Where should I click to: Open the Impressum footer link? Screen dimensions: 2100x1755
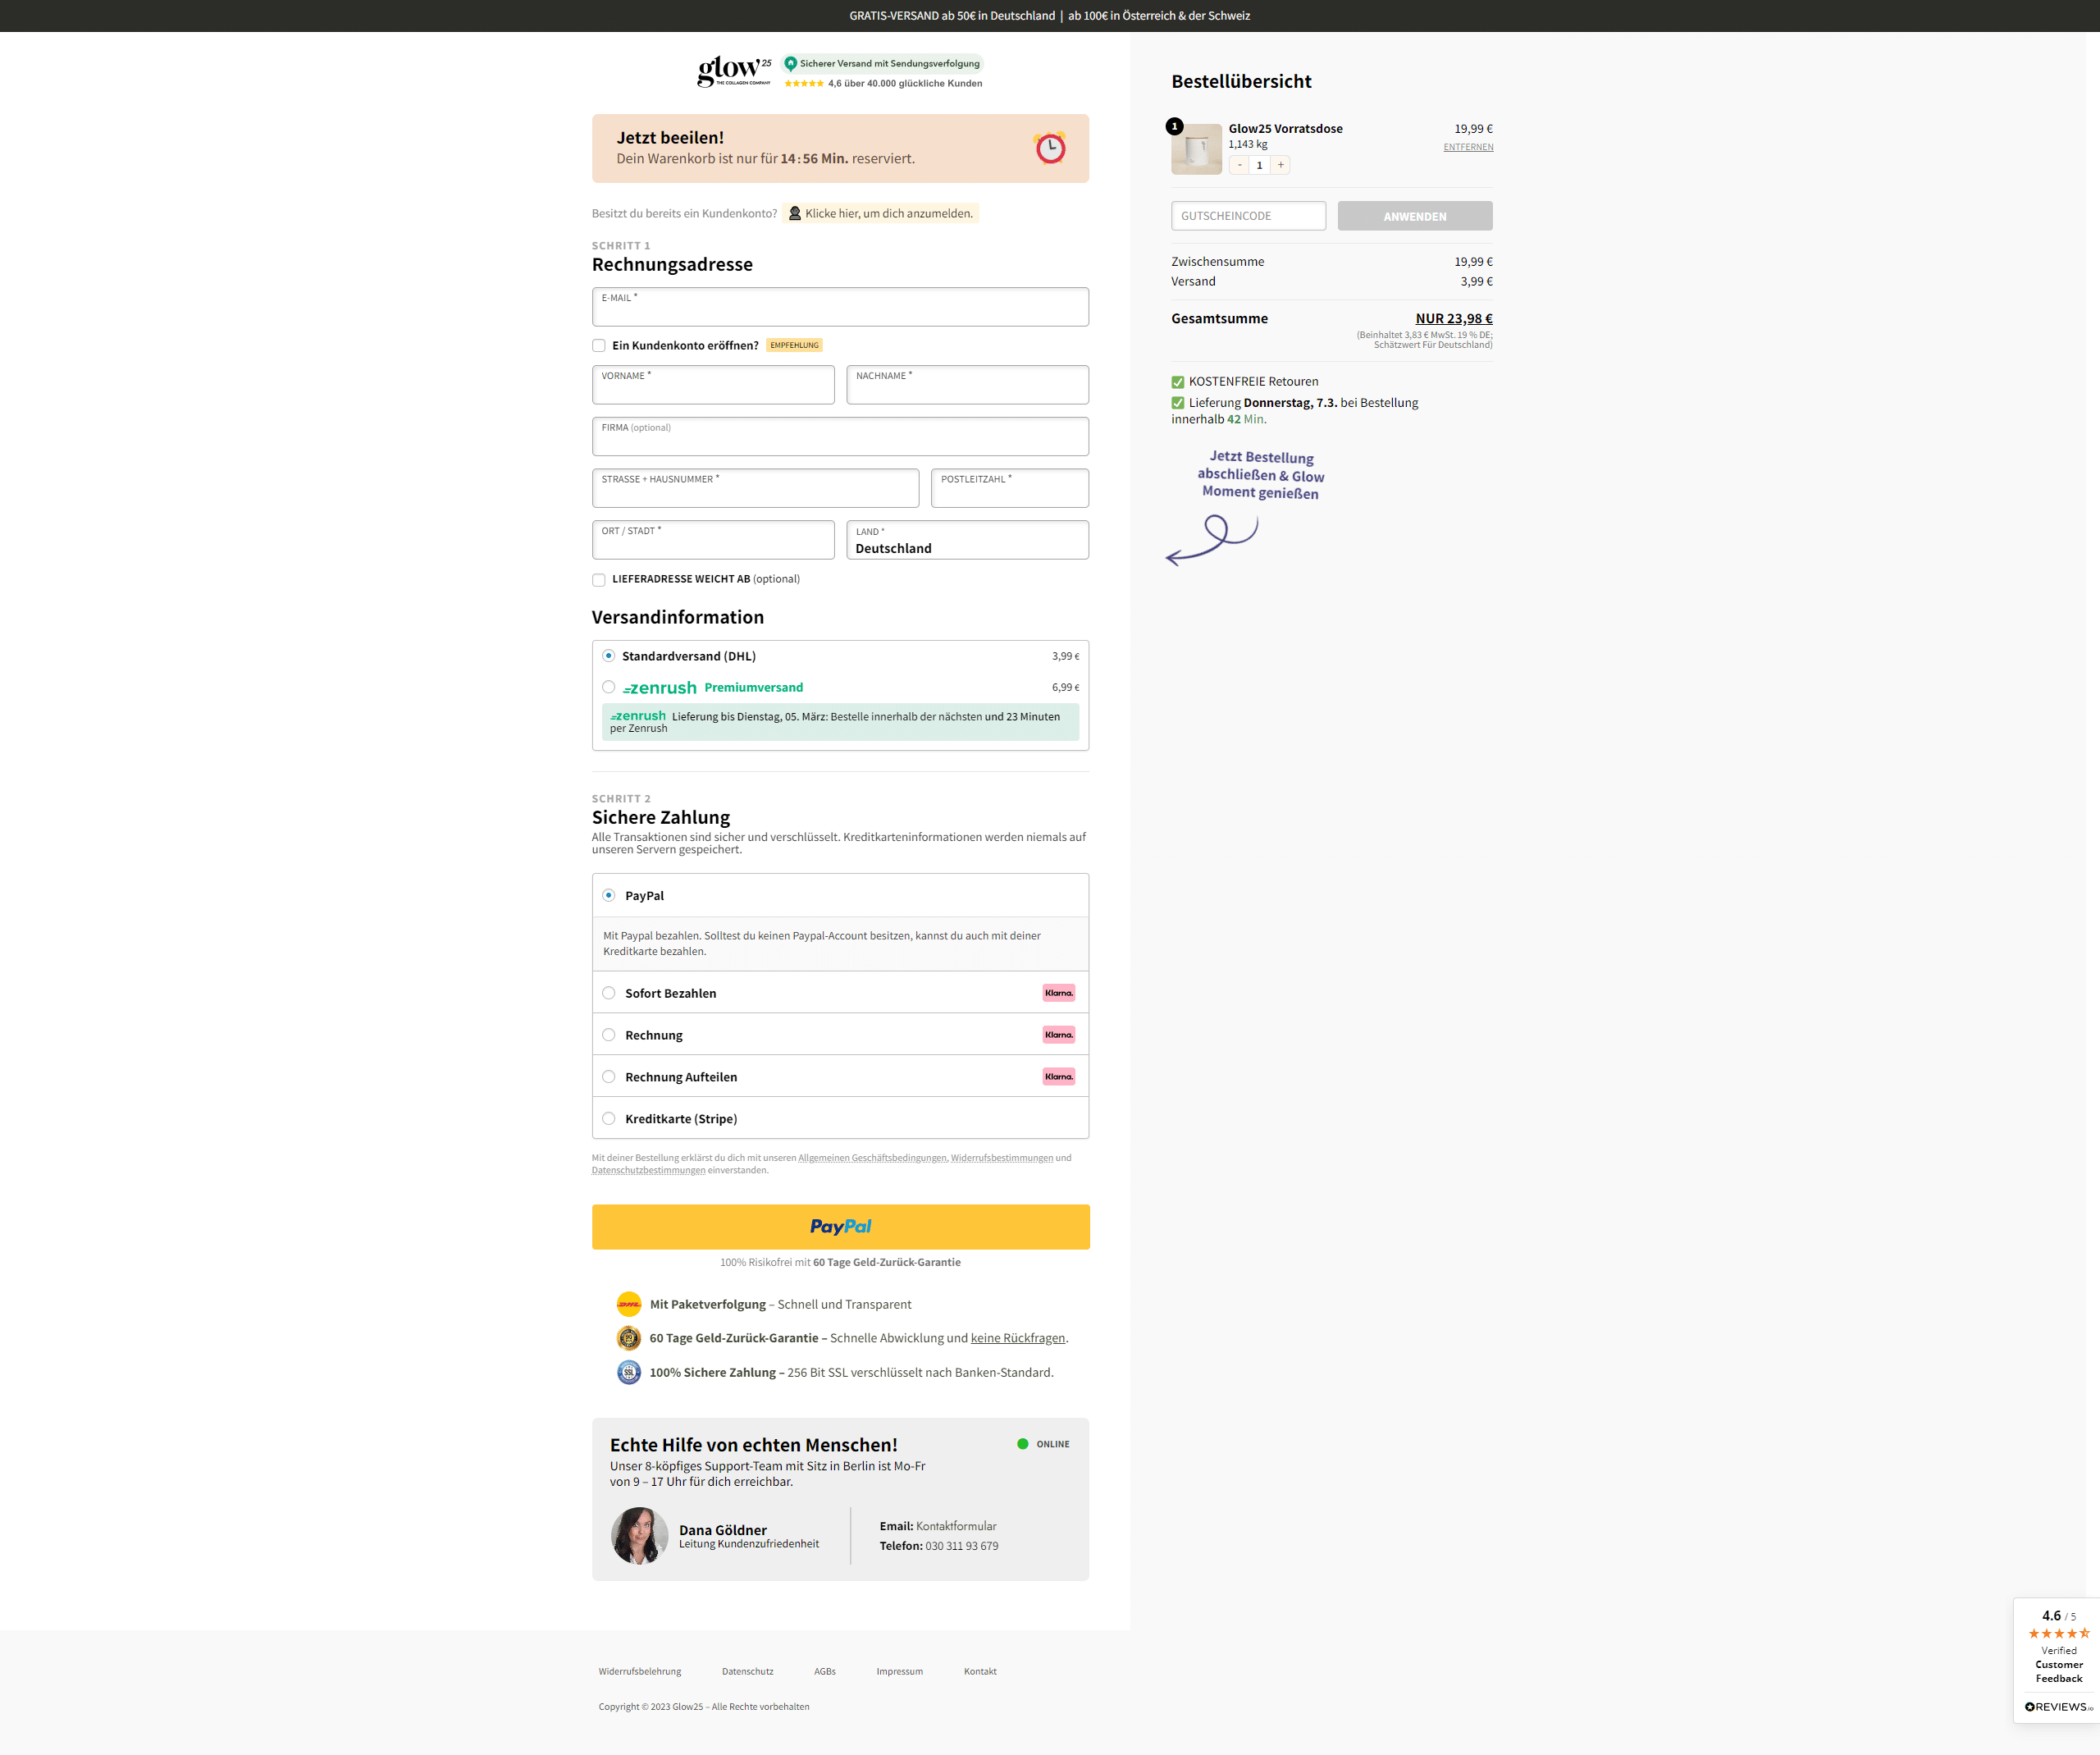pyautogui.click(x=899, y=1671)
